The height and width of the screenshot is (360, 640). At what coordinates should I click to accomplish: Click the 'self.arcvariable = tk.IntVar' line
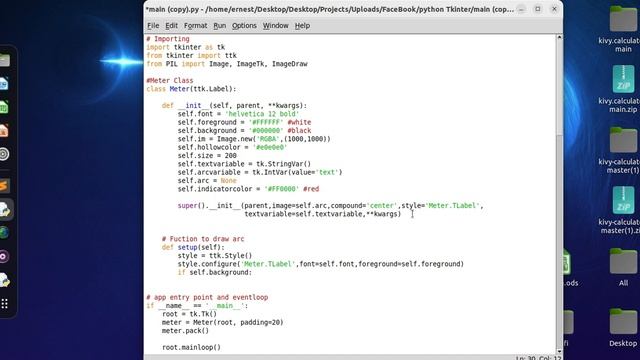[x=260, y=172]
